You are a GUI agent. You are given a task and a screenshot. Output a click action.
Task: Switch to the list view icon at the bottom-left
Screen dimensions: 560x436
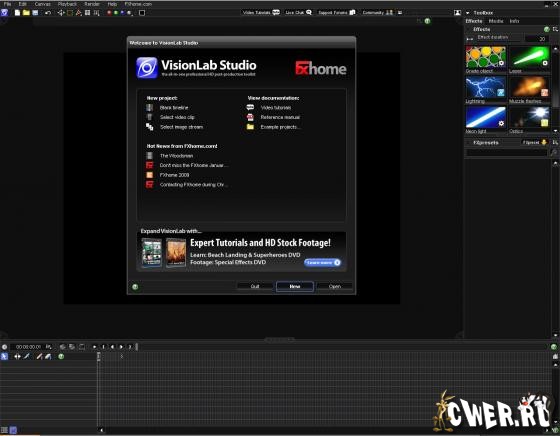(4, 430)
